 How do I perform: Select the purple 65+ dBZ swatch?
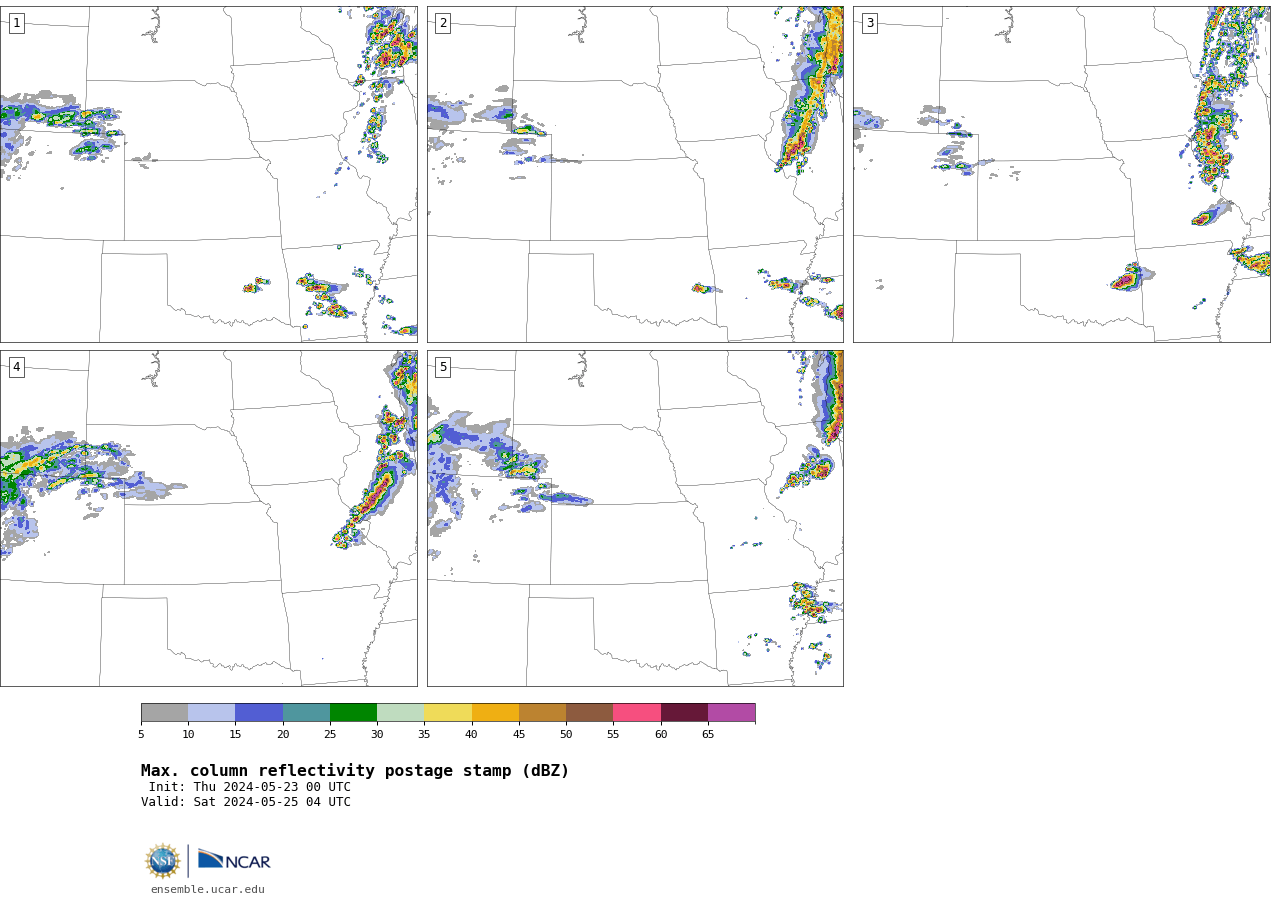pyautogui.click(x=731, y=712)
